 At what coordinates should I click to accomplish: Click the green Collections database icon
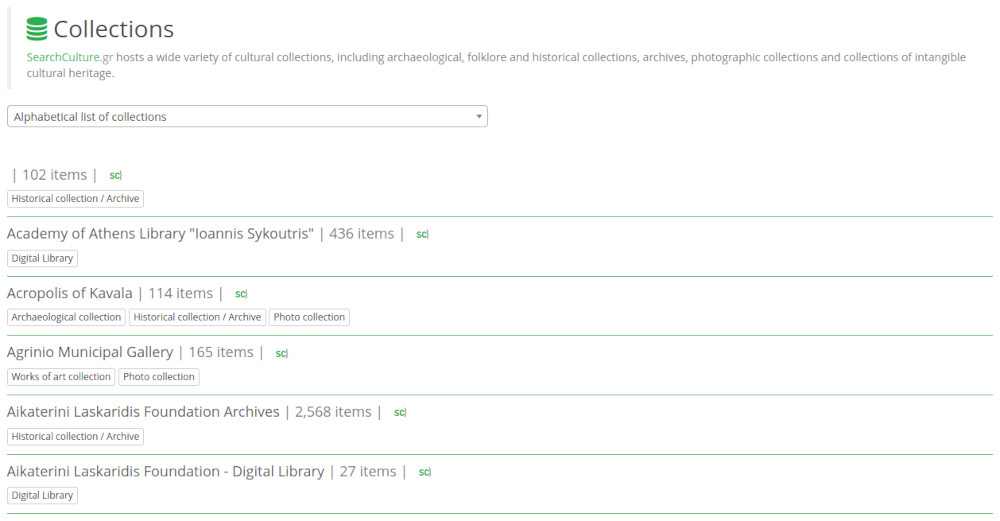tap(36, 29)
